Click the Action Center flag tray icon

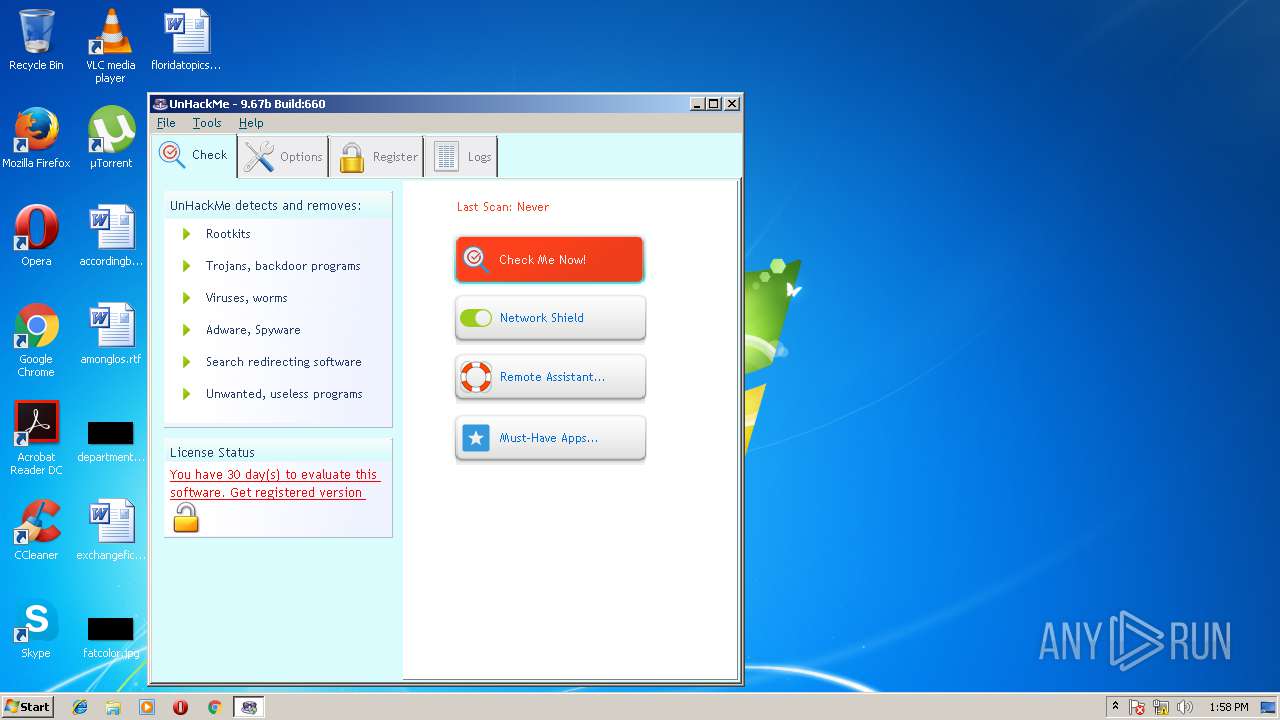1137,707
